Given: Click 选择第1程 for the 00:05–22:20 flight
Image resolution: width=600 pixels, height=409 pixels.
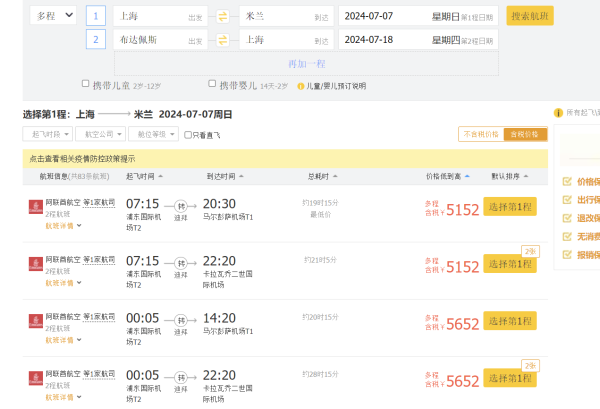Looking at the screenshot, I should click(x=510, y=378).
